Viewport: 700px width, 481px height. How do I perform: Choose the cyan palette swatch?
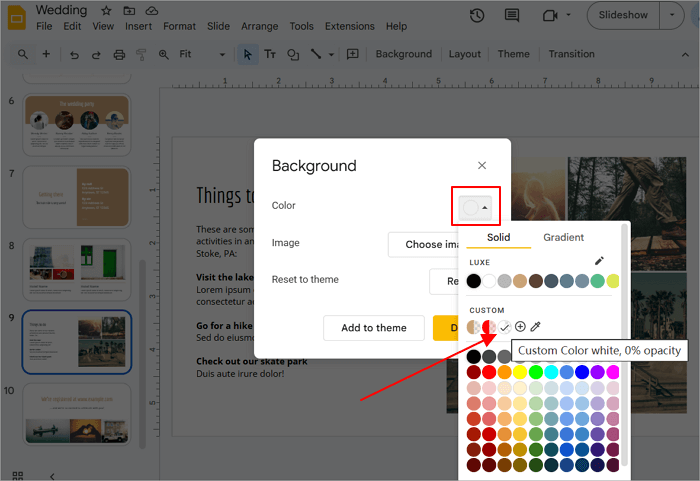(x=551, y=372)
